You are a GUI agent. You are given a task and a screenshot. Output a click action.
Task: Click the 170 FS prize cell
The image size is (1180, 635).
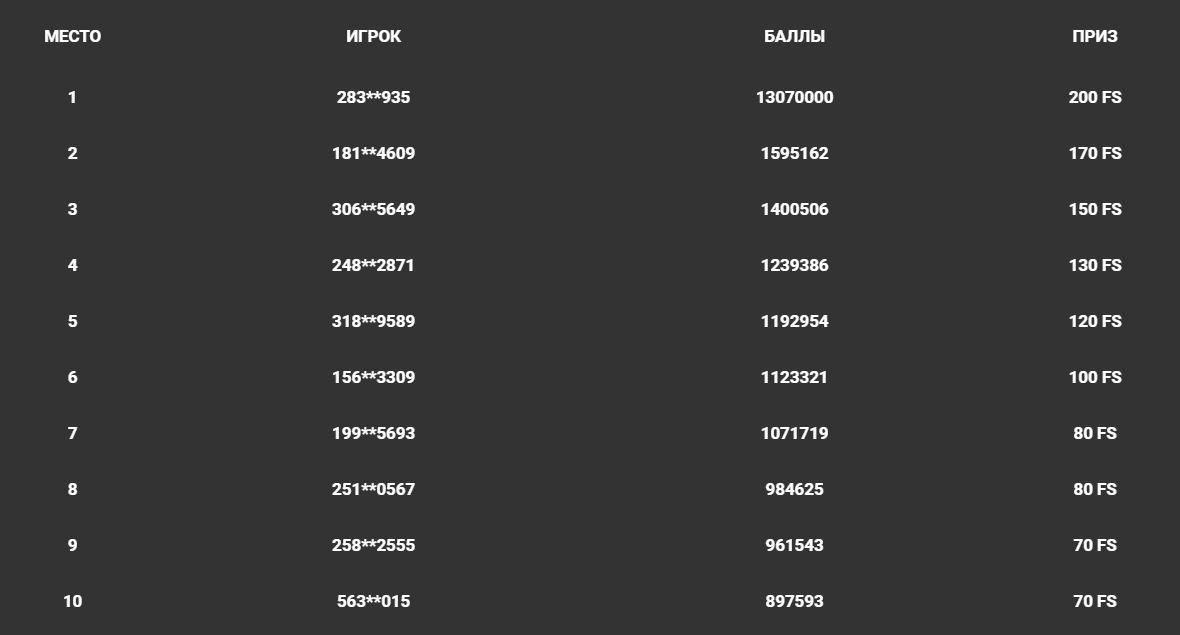[x=1094, y=153]
